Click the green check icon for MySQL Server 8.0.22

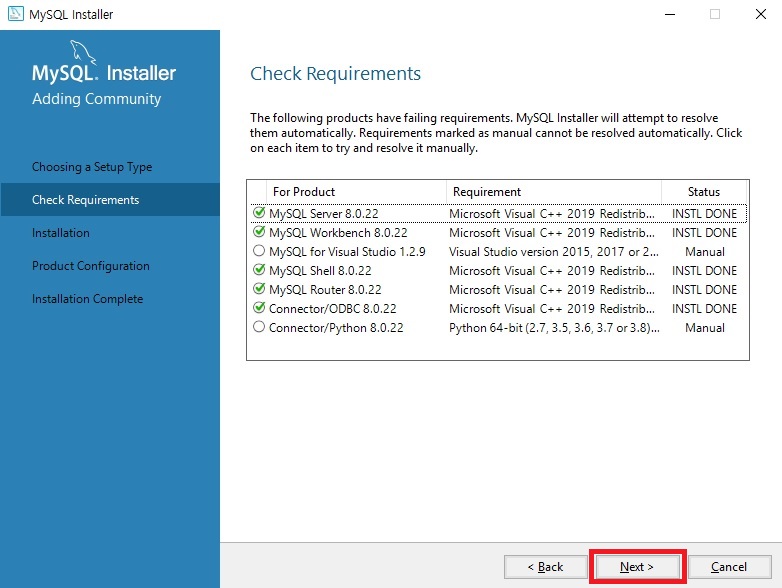point(259,212)
